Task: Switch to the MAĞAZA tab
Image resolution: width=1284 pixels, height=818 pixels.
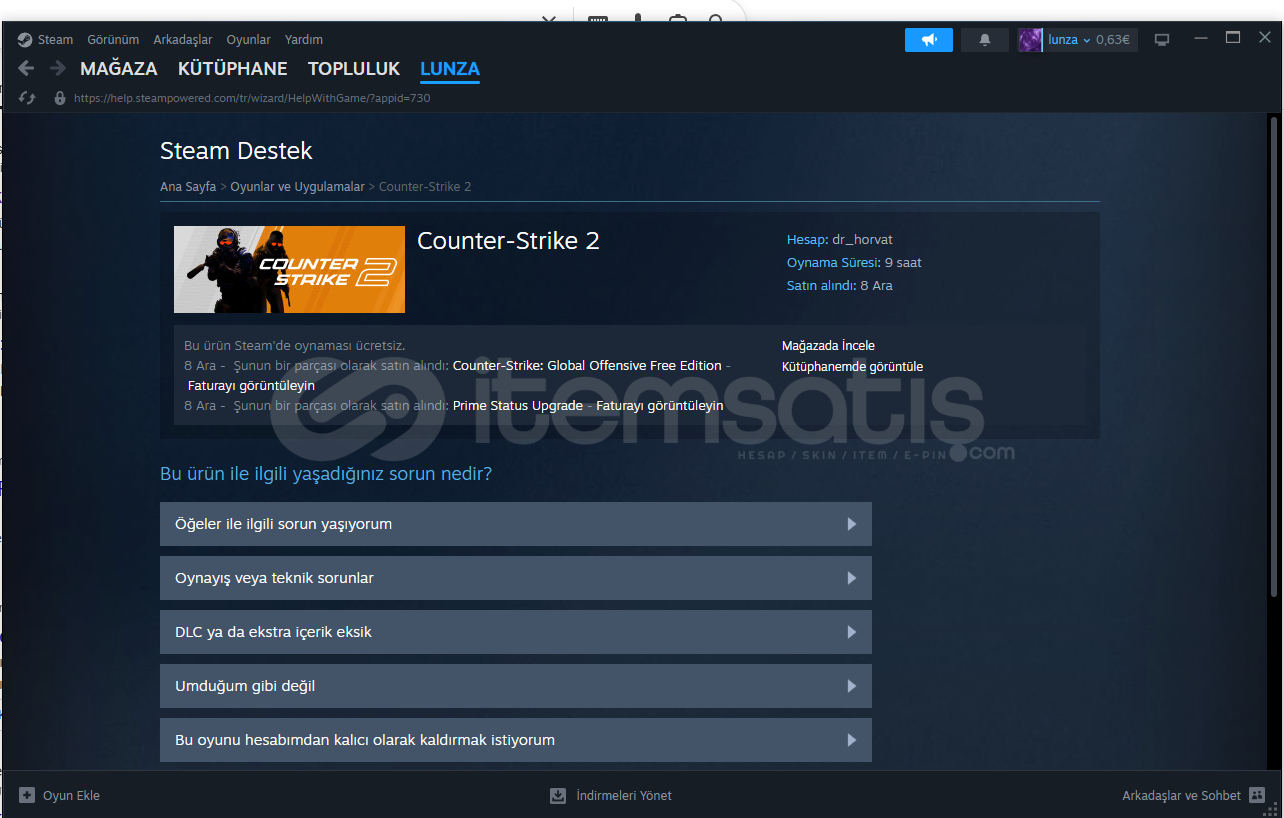Action: (119, 69)
